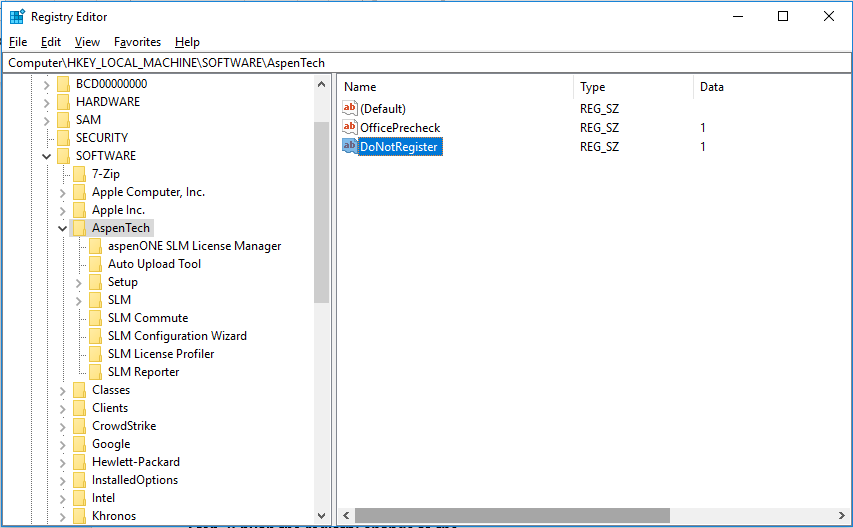853x528 pixels.
Task: Click the OfficePrecheck string value icon
Action: click(349, 127)
